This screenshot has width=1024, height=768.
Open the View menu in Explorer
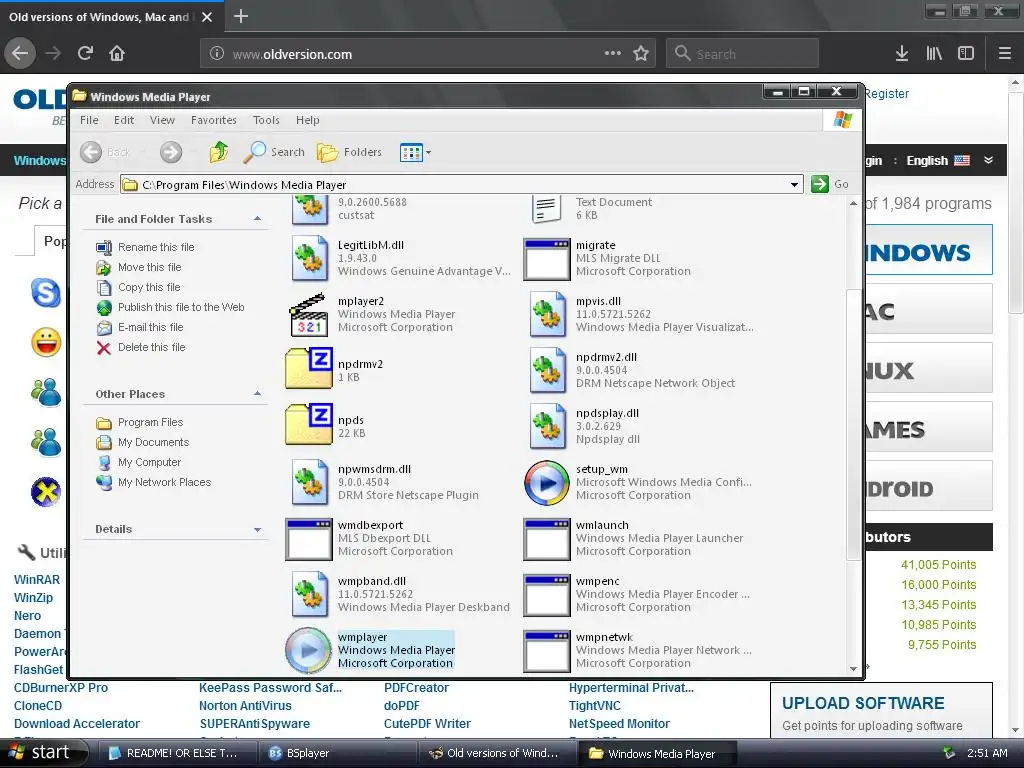pyautogui.click(x=162, y=120)
